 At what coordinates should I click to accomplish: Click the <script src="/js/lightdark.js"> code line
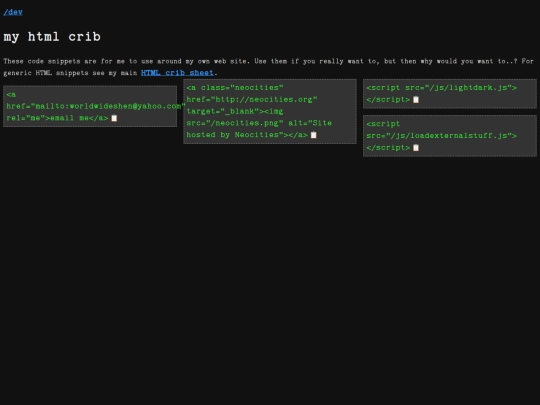coord(442,88)
